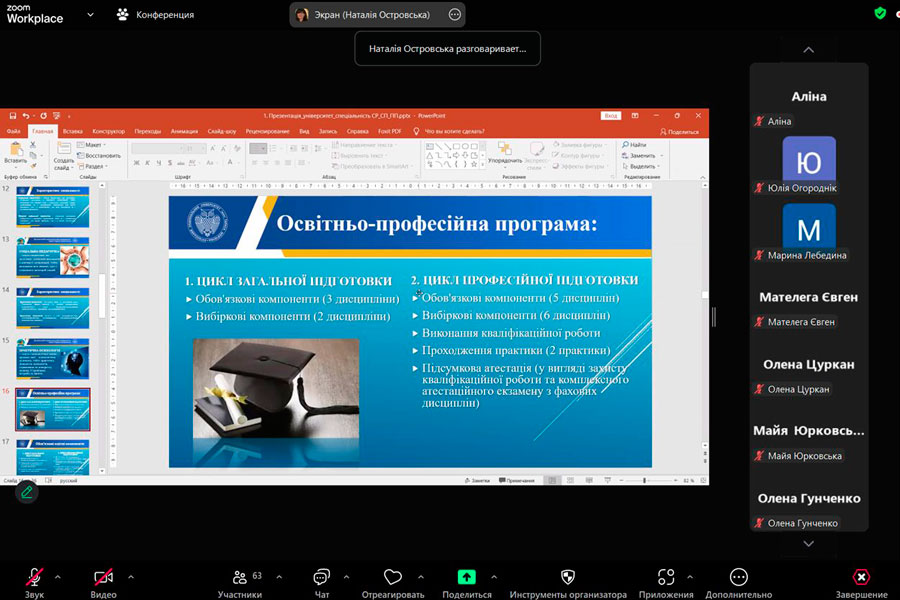Open Инструменты организатора shield icon
The width and height of the screenshot is (900, 600).
[x=567, y=577]
